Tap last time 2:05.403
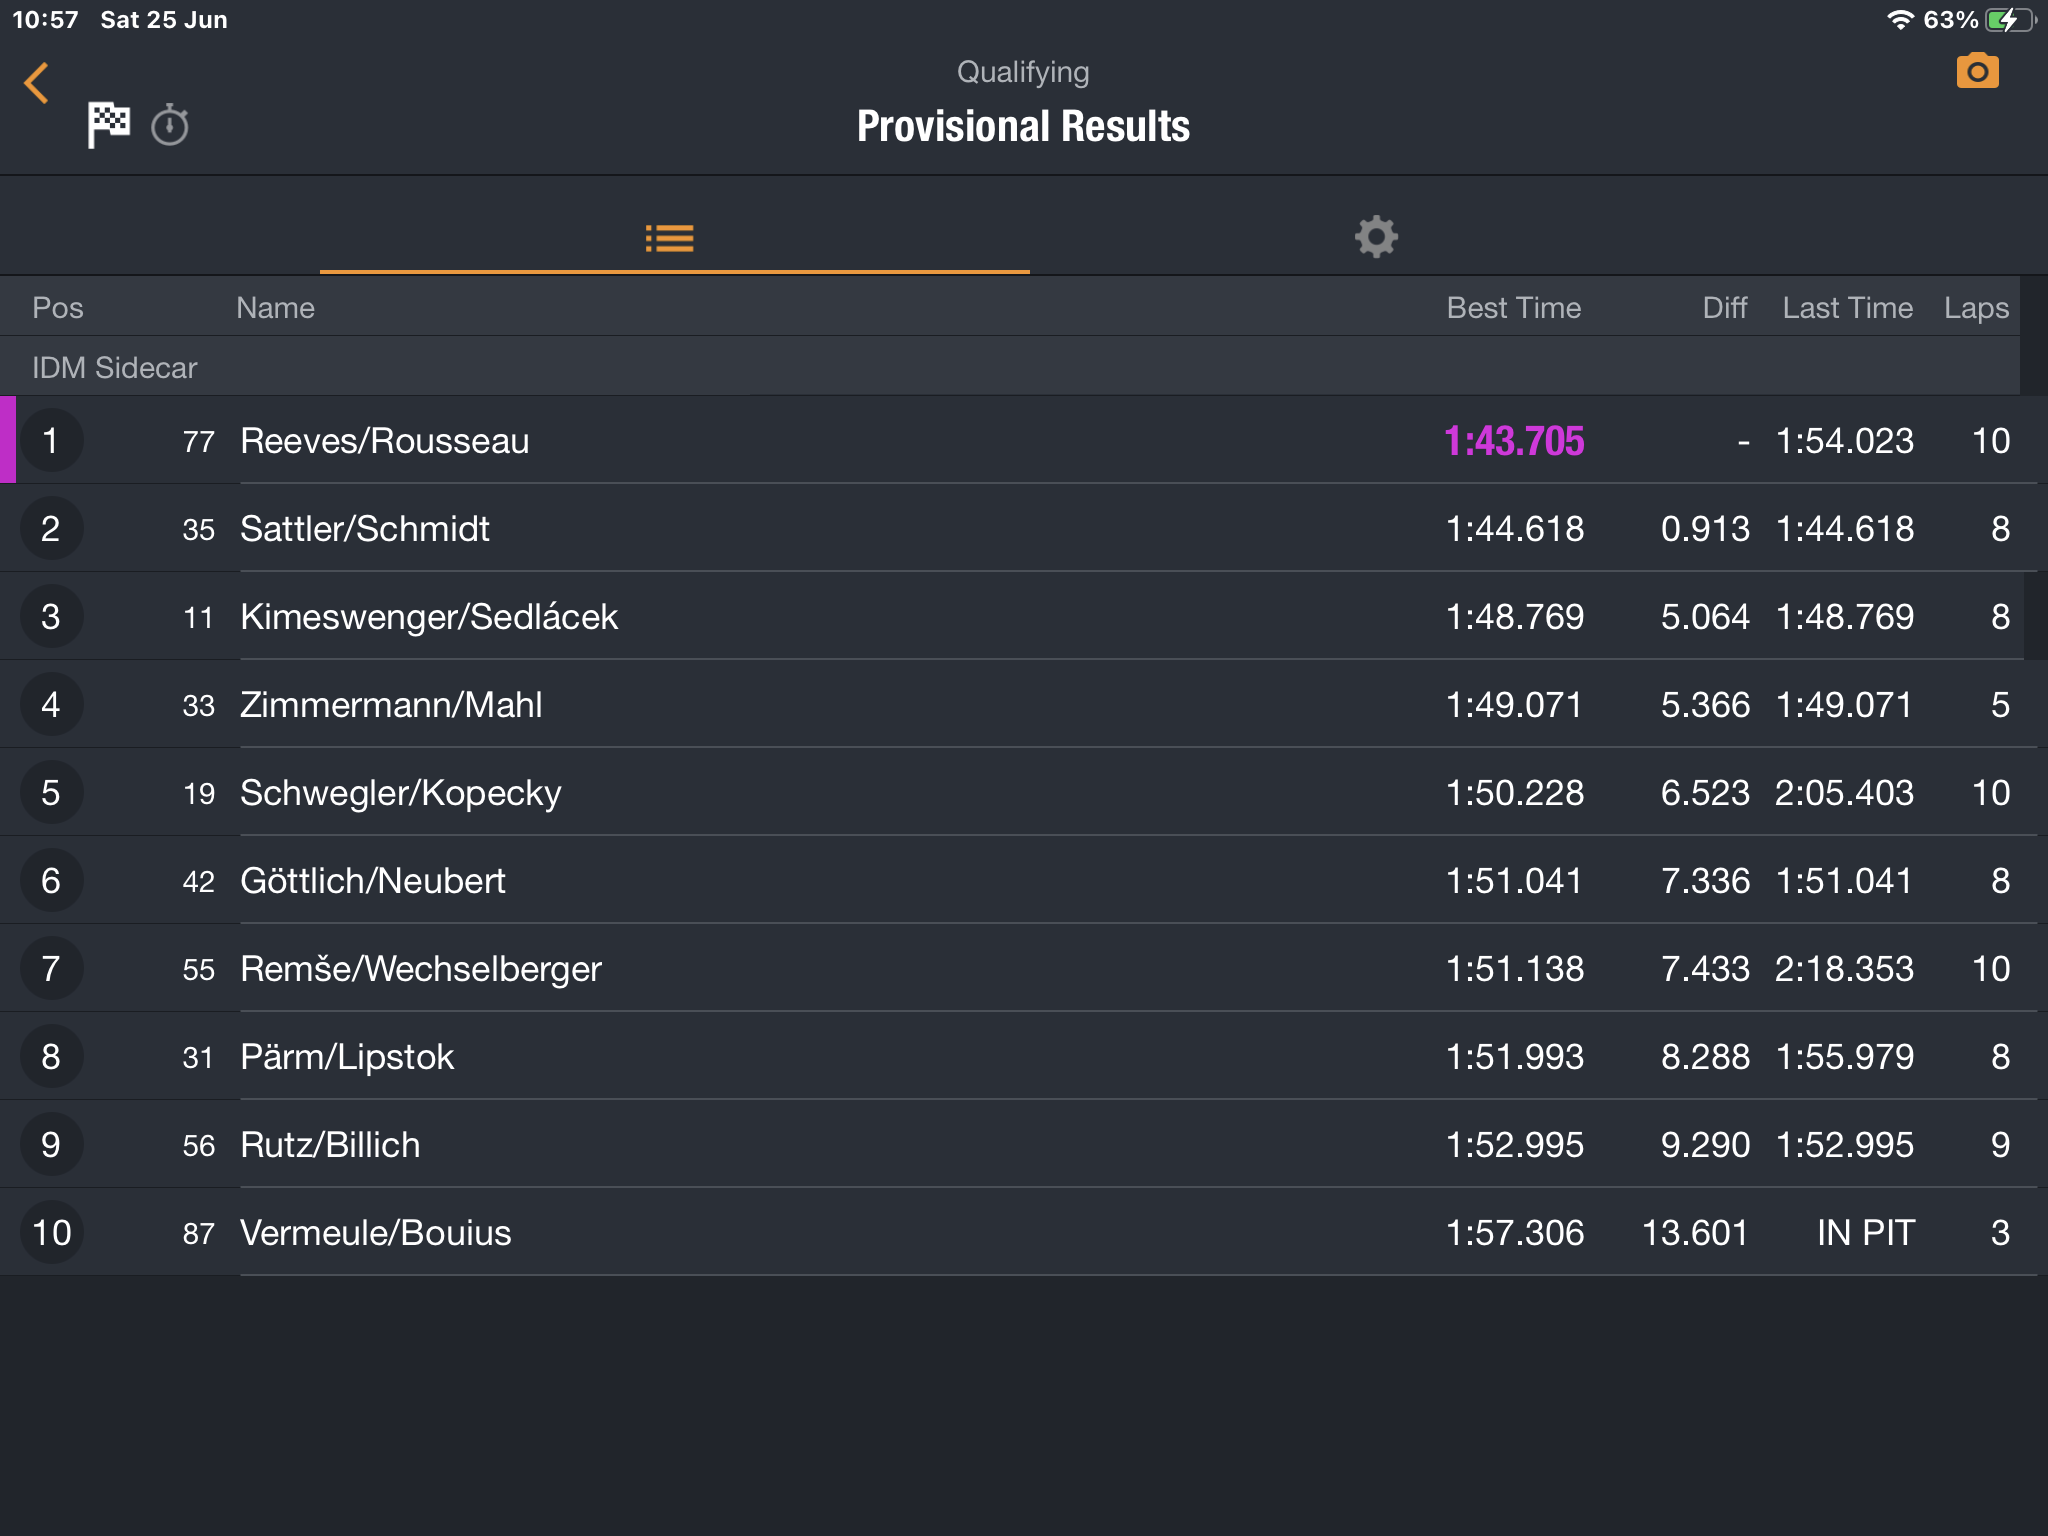This screenshot has height=1536, width=2048. tap(1844, 793)
